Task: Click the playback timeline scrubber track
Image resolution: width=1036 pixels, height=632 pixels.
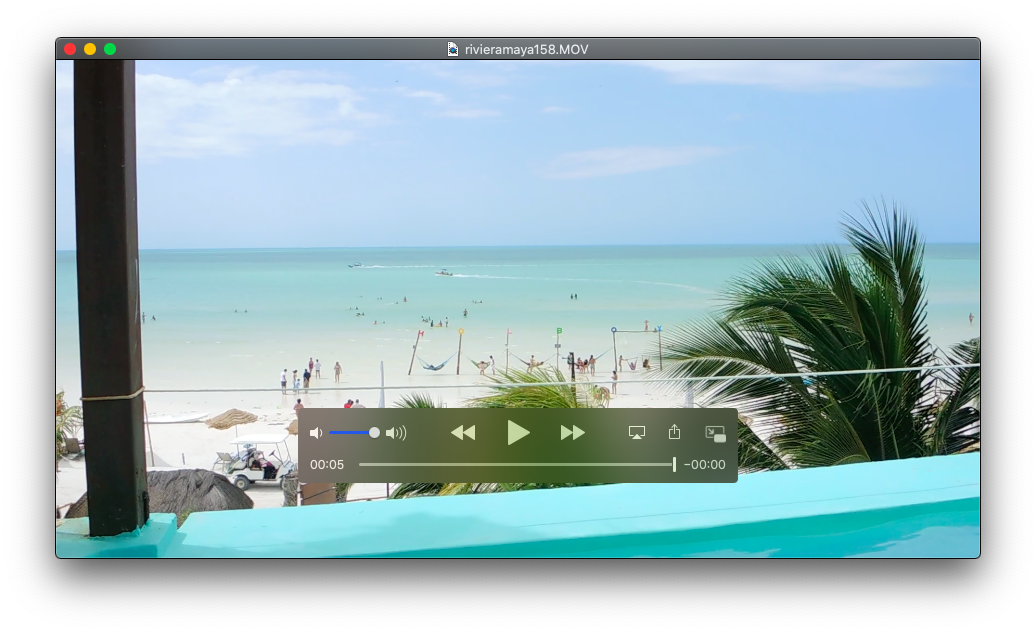Action: [515, 464]
